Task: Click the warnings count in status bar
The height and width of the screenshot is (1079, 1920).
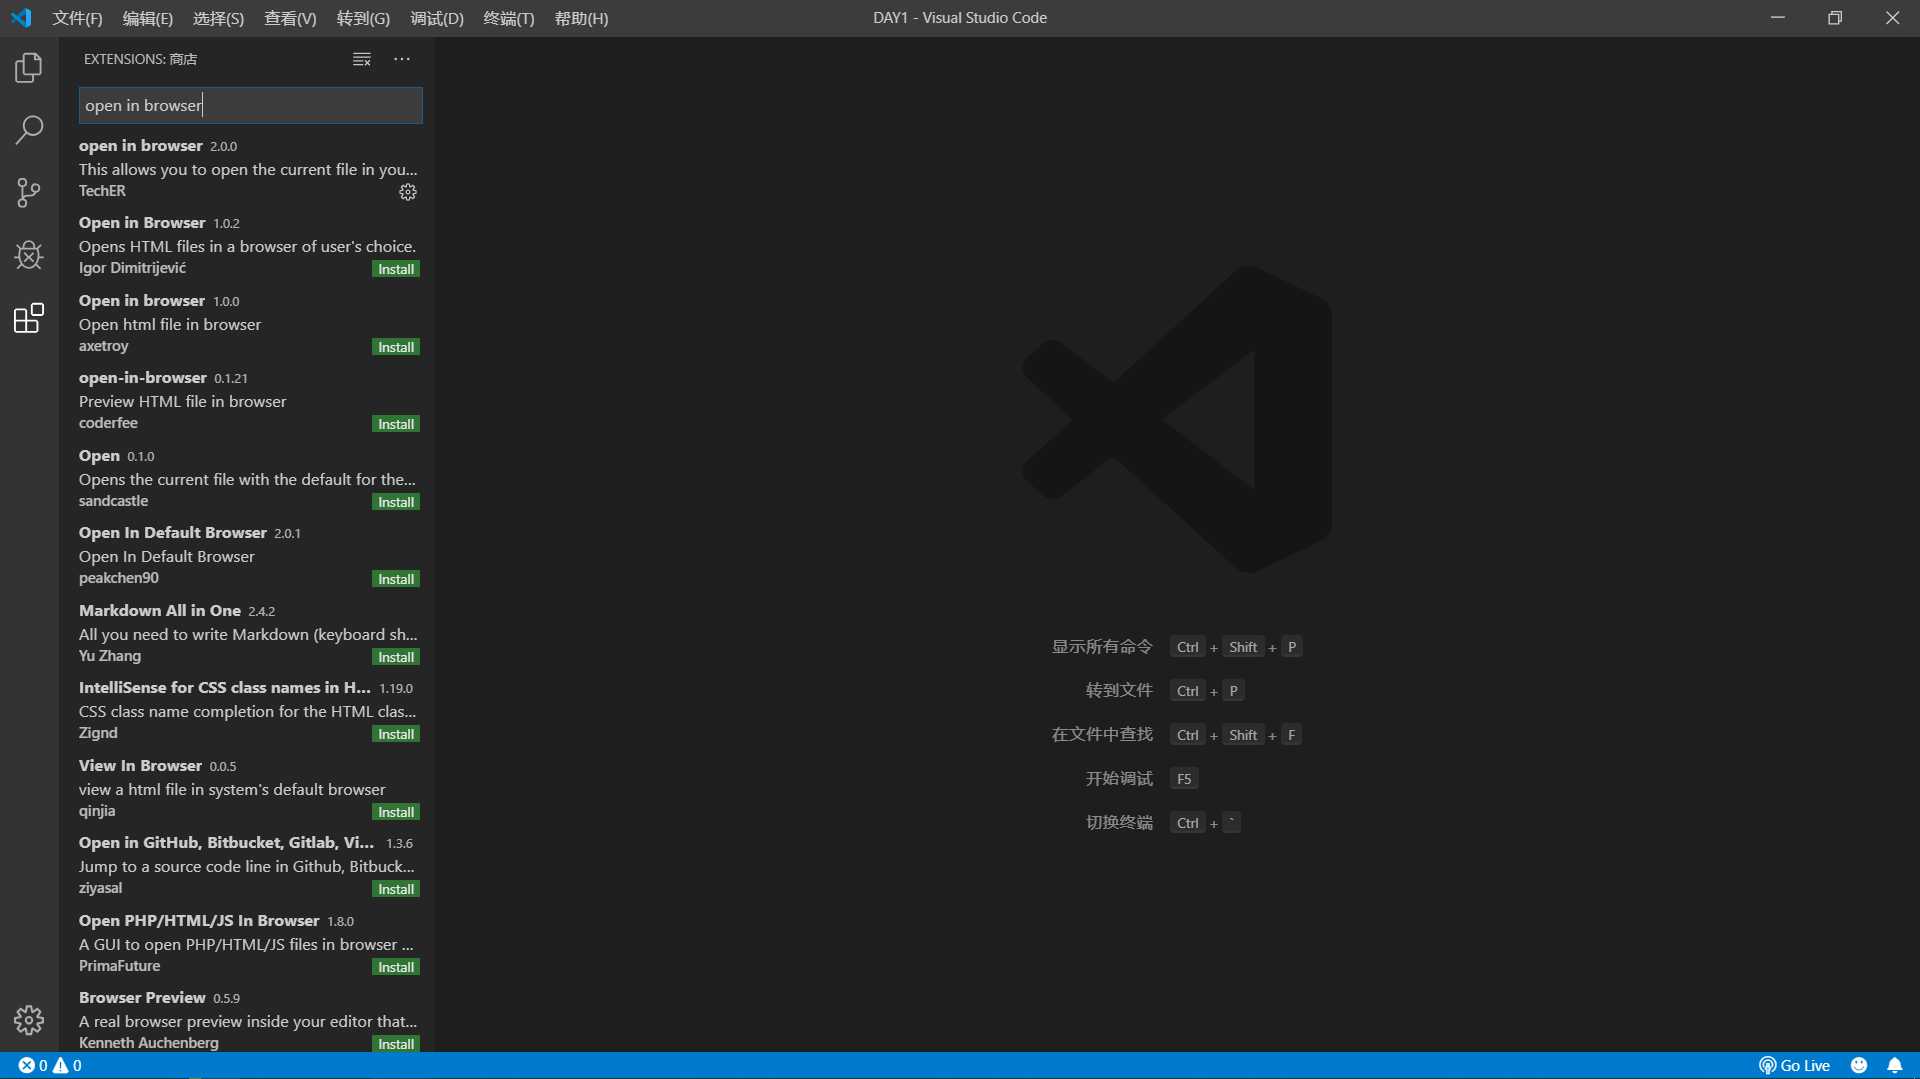Action: pos(68,1066)
